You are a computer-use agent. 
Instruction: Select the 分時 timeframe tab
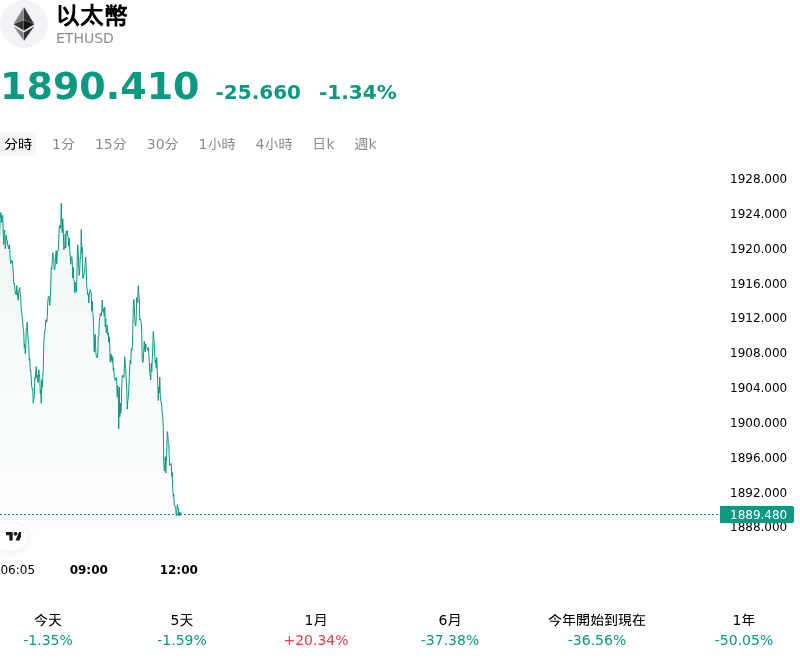point(18,144)
